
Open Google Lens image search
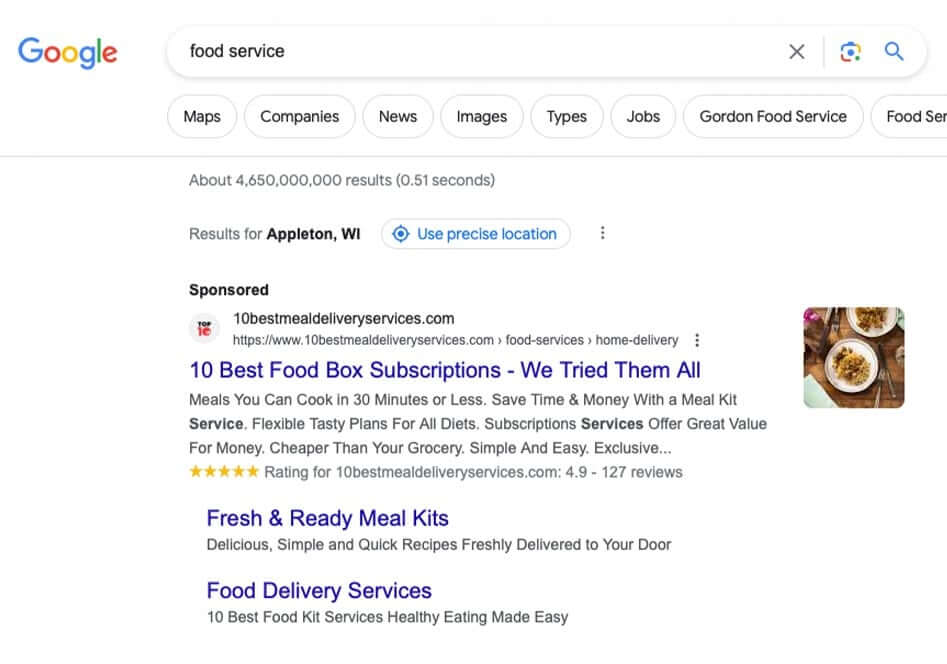851,52
